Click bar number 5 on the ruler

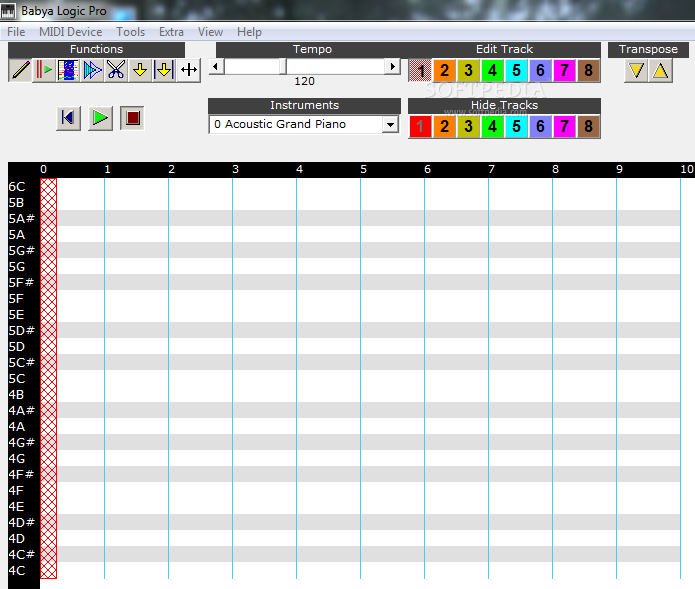tap(363, 169)
